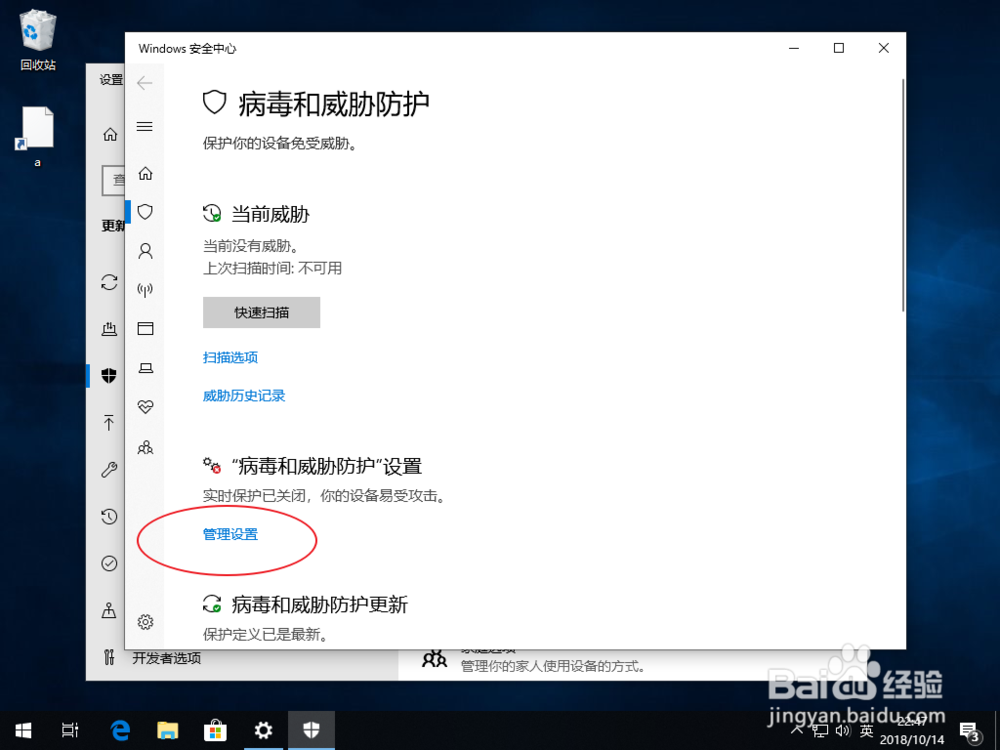The height and width of the screenshot is (750, 1000).
Task: Open backup up-arrow icon in Settings sidebar
Action: point(109,422)
